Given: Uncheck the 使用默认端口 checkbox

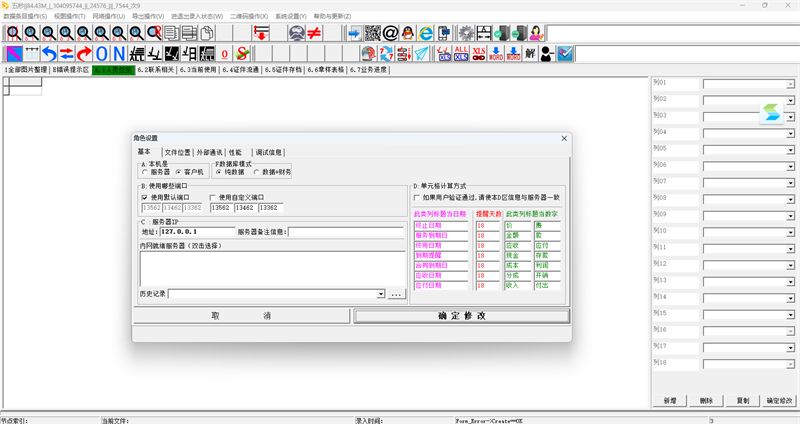Looking at the screenshot, I should click(x=145, y=197).
